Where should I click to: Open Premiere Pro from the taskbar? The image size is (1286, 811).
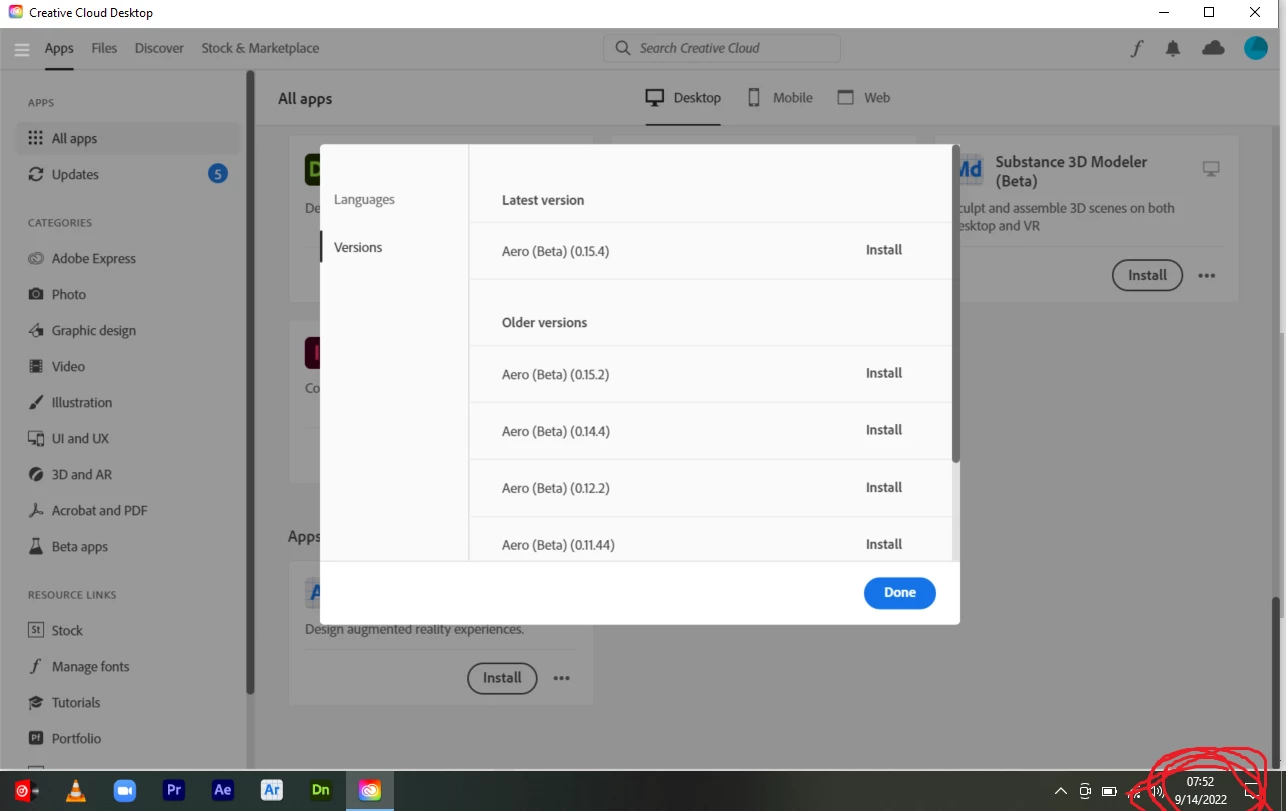[x=174, y=791]
